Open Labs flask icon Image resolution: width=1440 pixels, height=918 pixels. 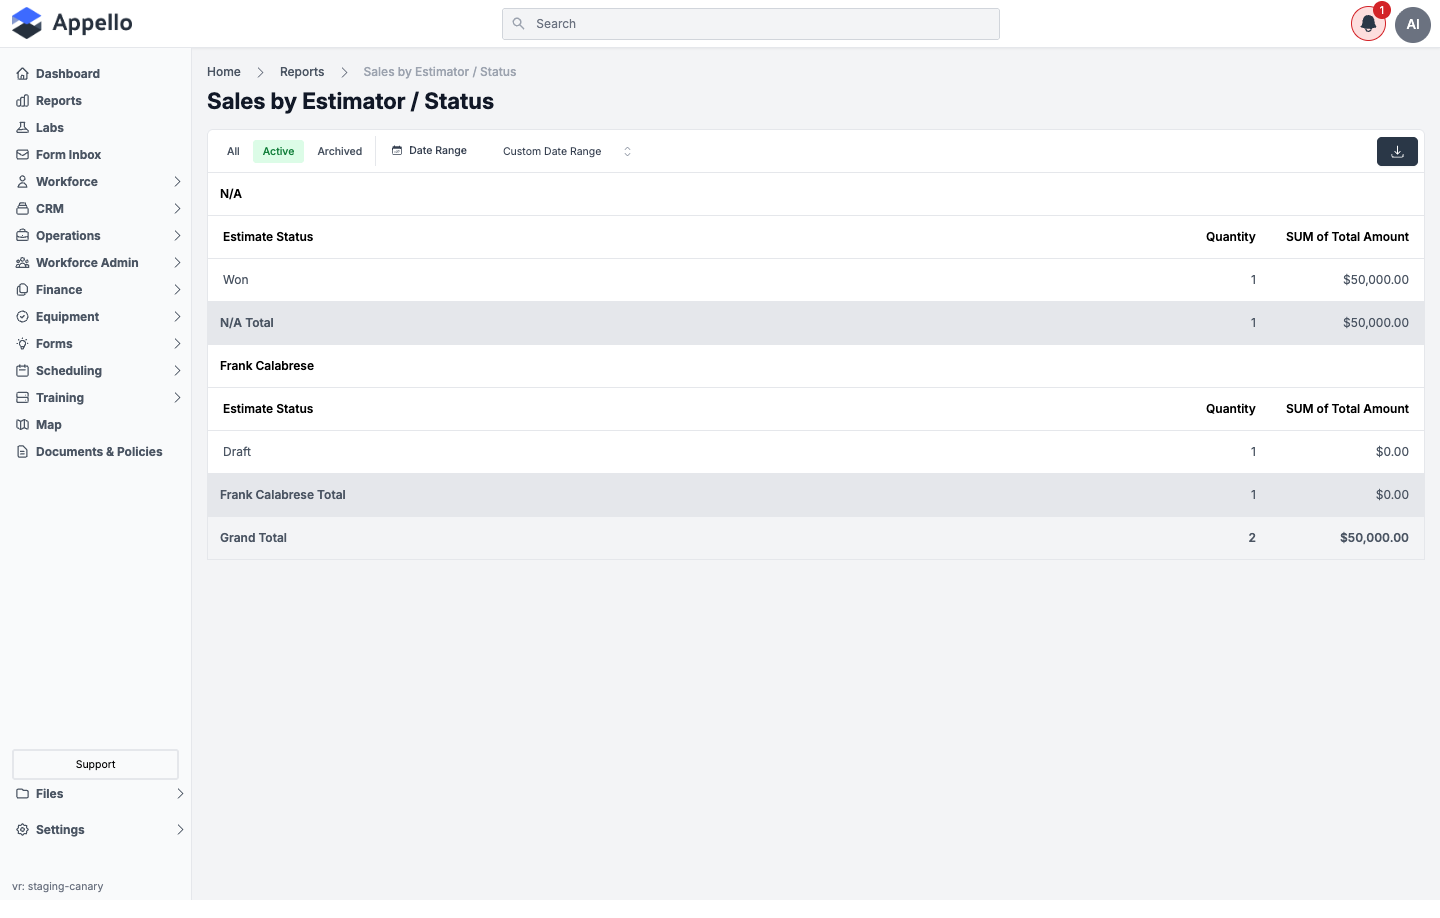click(22, 128)
